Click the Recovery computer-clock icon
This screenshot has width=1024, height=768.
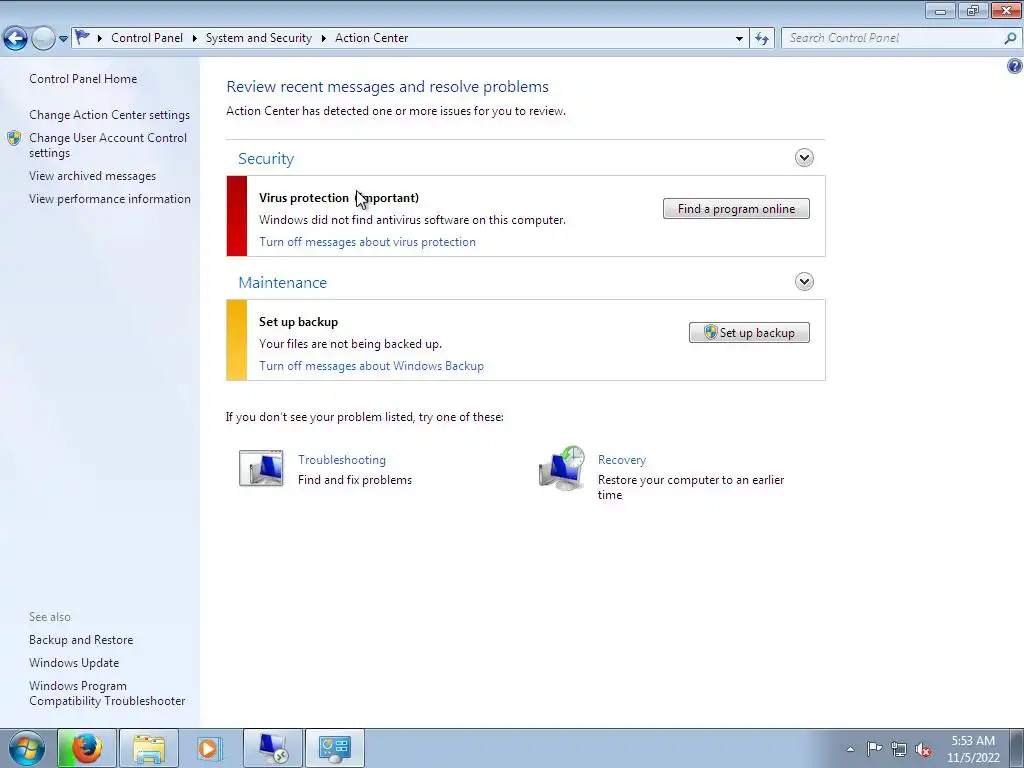tap(562, 468)
